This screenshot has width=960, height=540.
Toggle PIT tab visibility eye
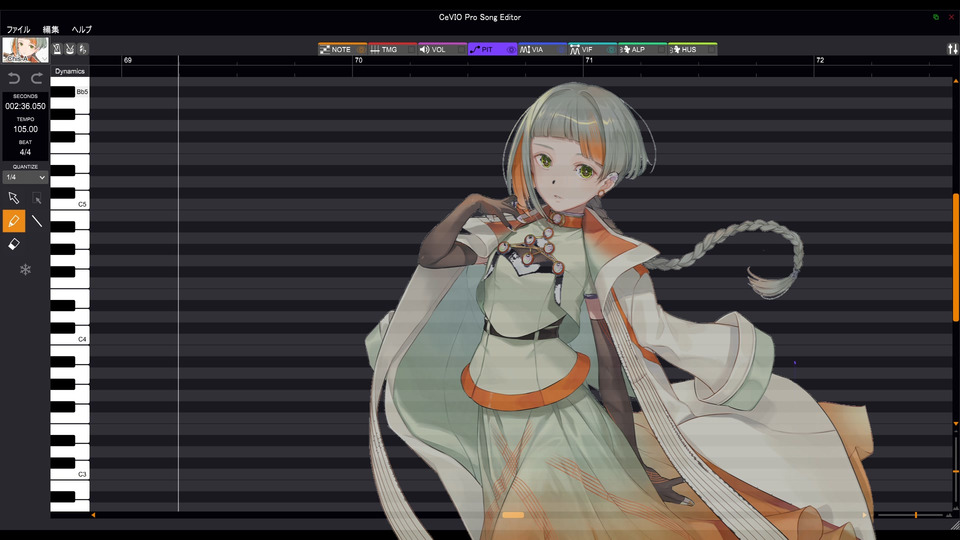point(511,50)
